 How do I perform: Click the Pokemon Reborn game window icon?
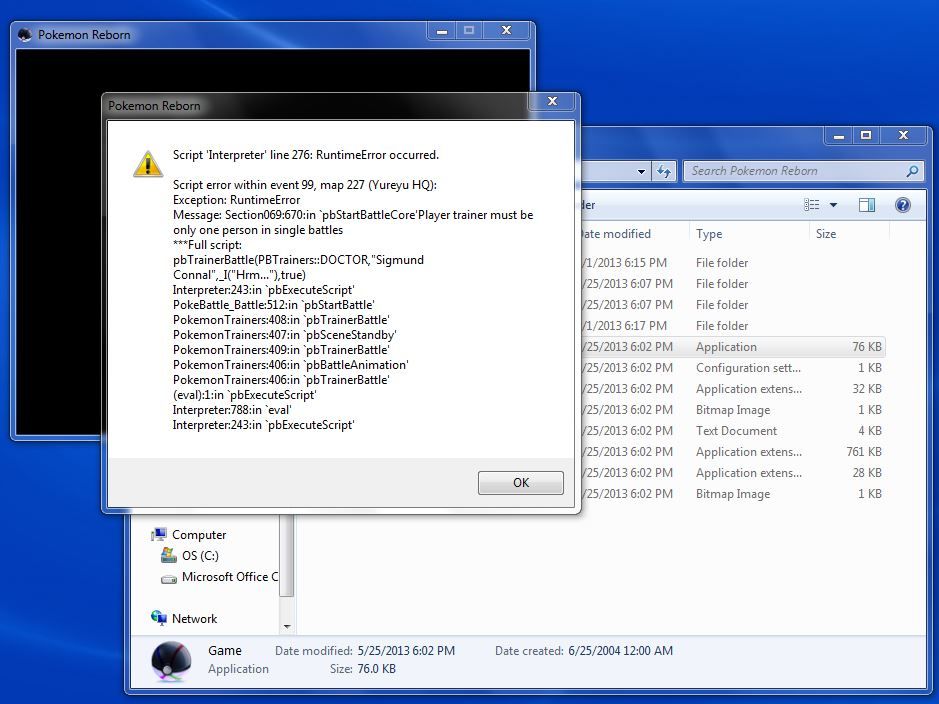[x=26, y=35]
